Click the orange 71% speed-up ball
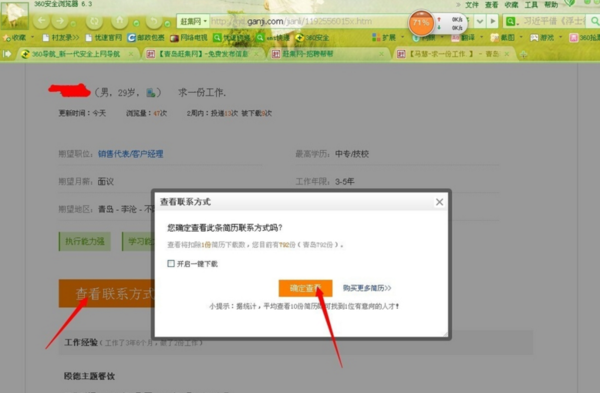 (421, 23)
